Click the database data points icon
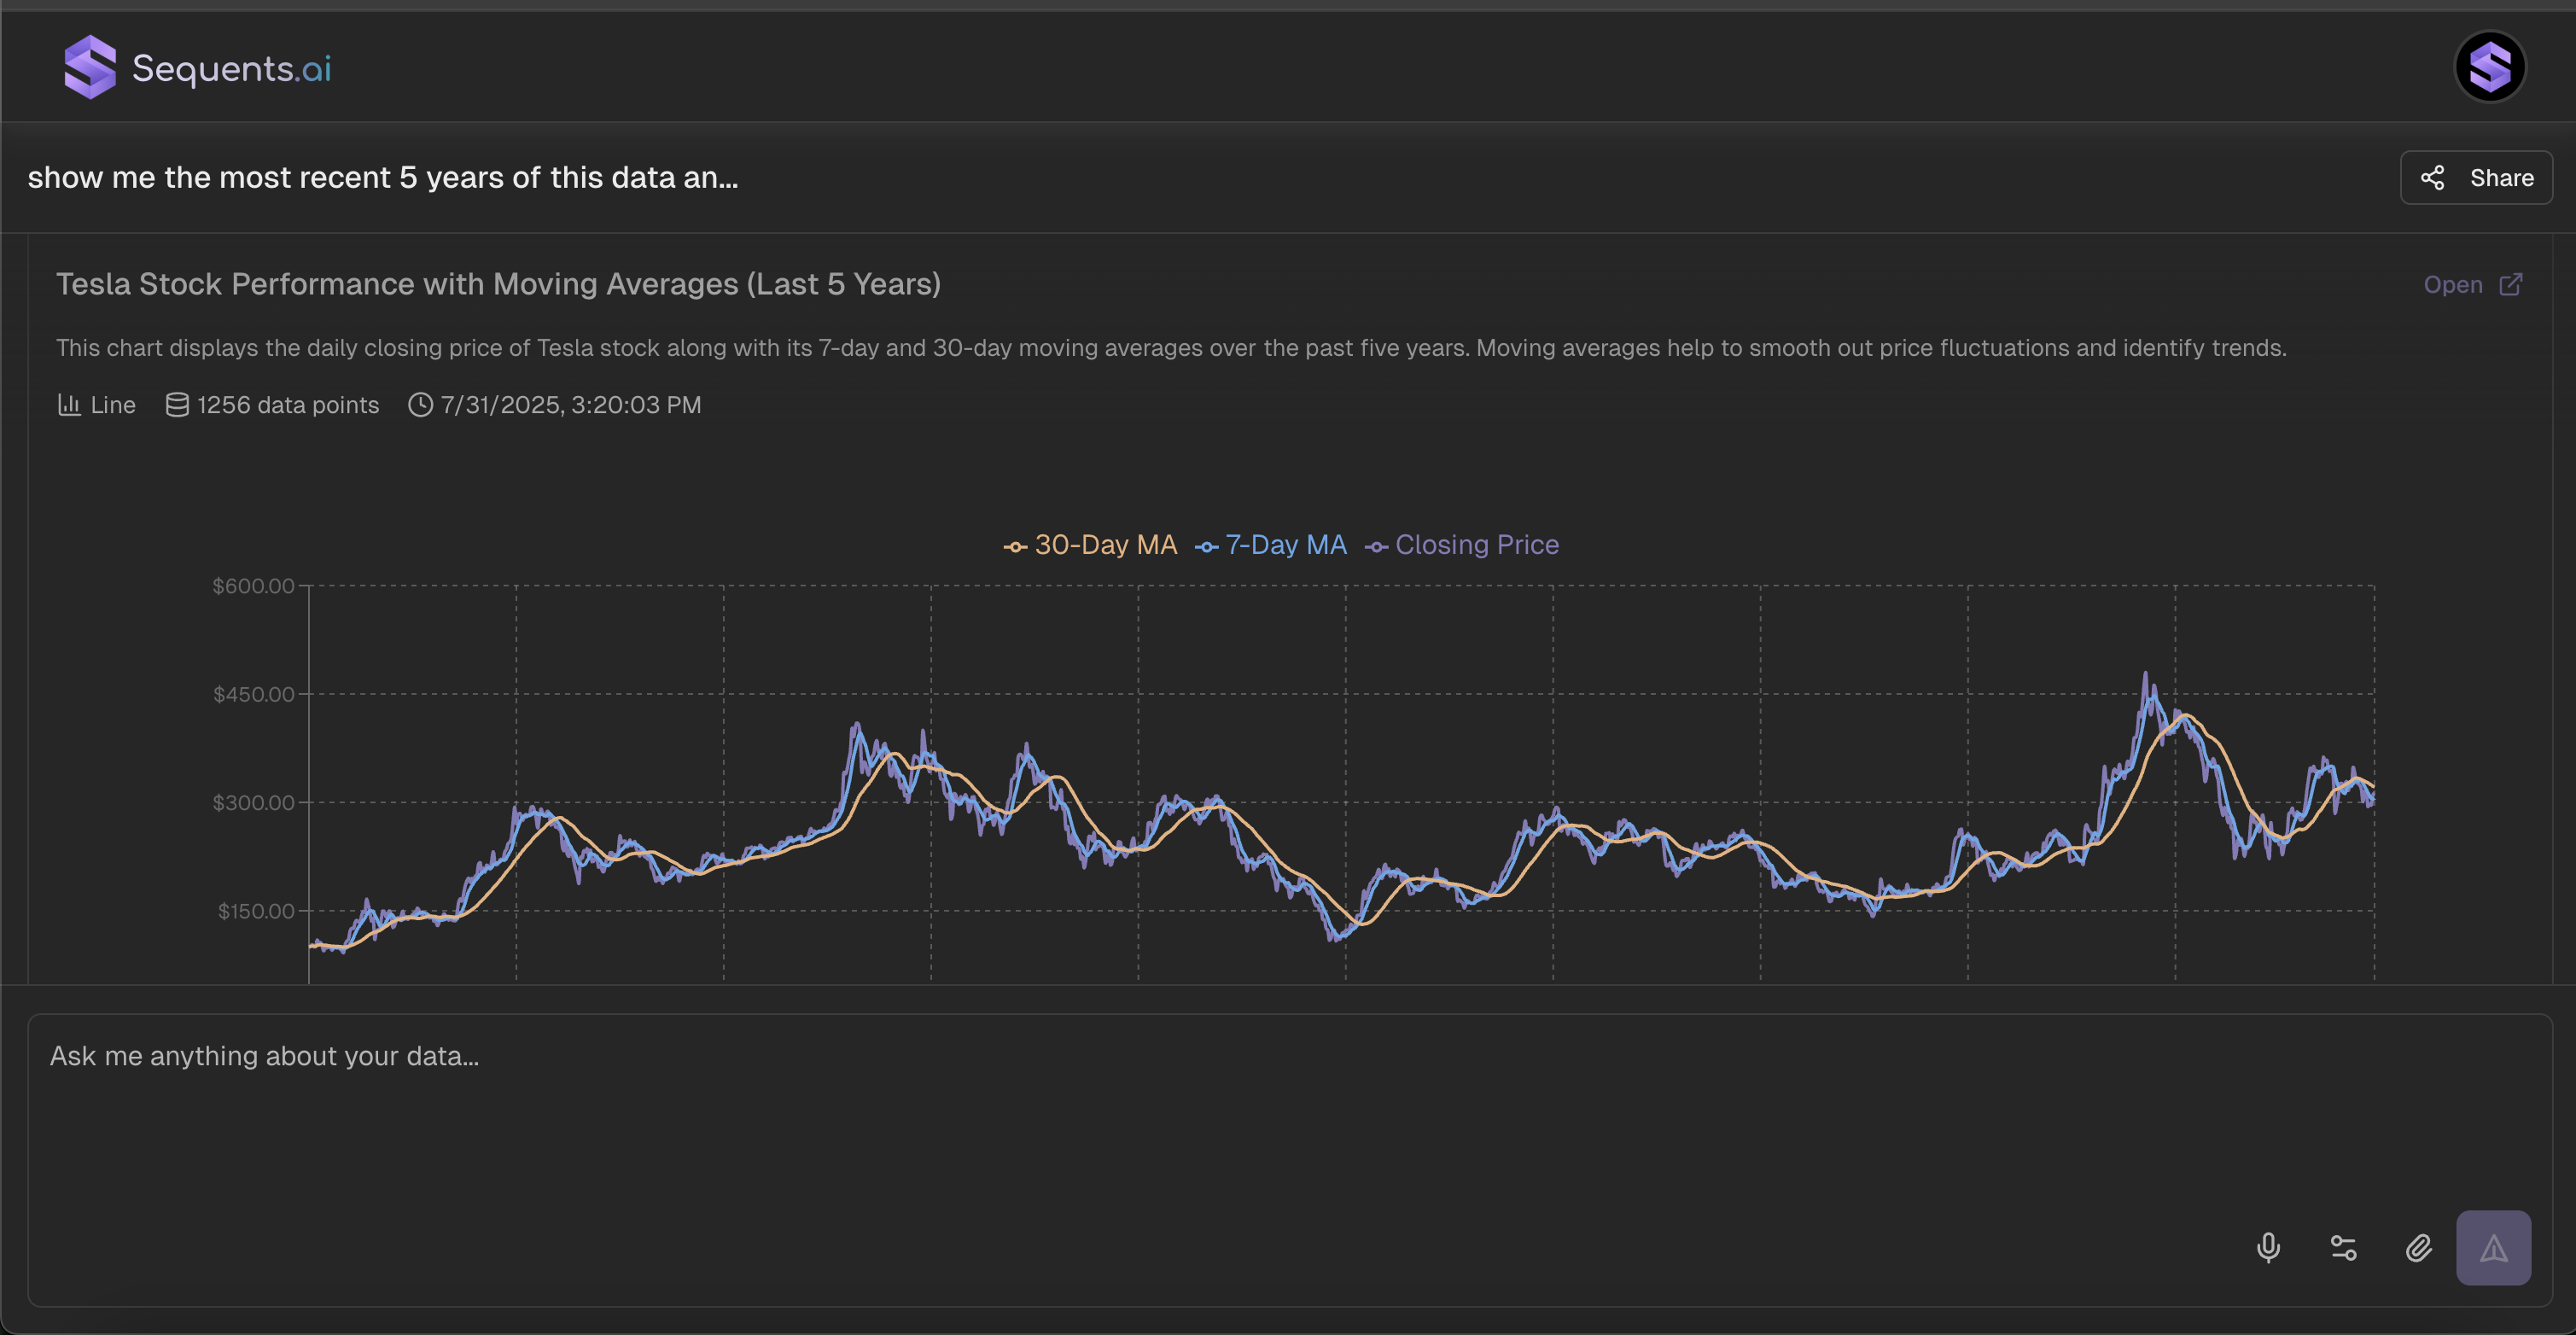Image resolution: width=2576 pixels, height=1335 pixels. pos(177,405)
